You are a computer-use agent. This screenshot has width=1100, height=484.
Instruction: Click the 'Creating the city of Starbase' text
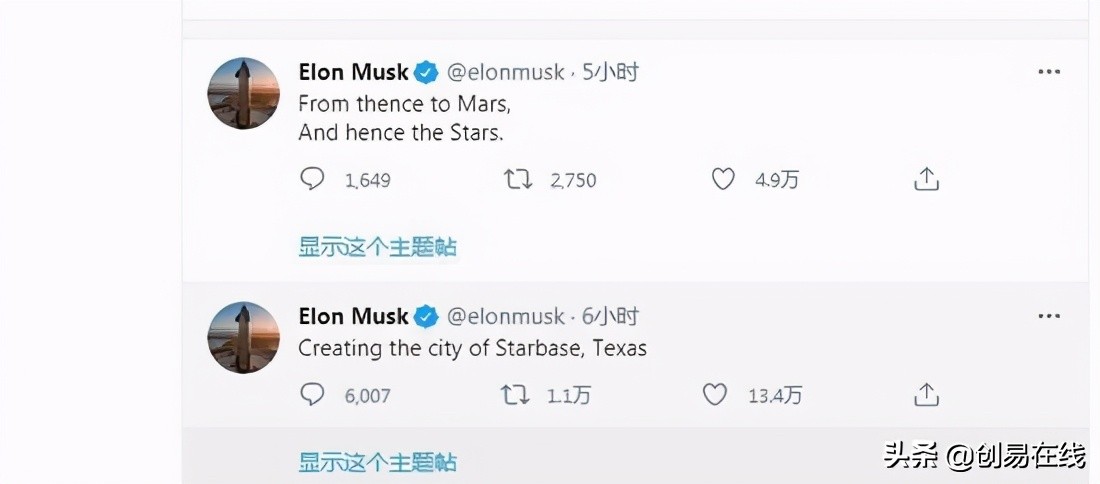pyautogui.click(x=472, y=348)
